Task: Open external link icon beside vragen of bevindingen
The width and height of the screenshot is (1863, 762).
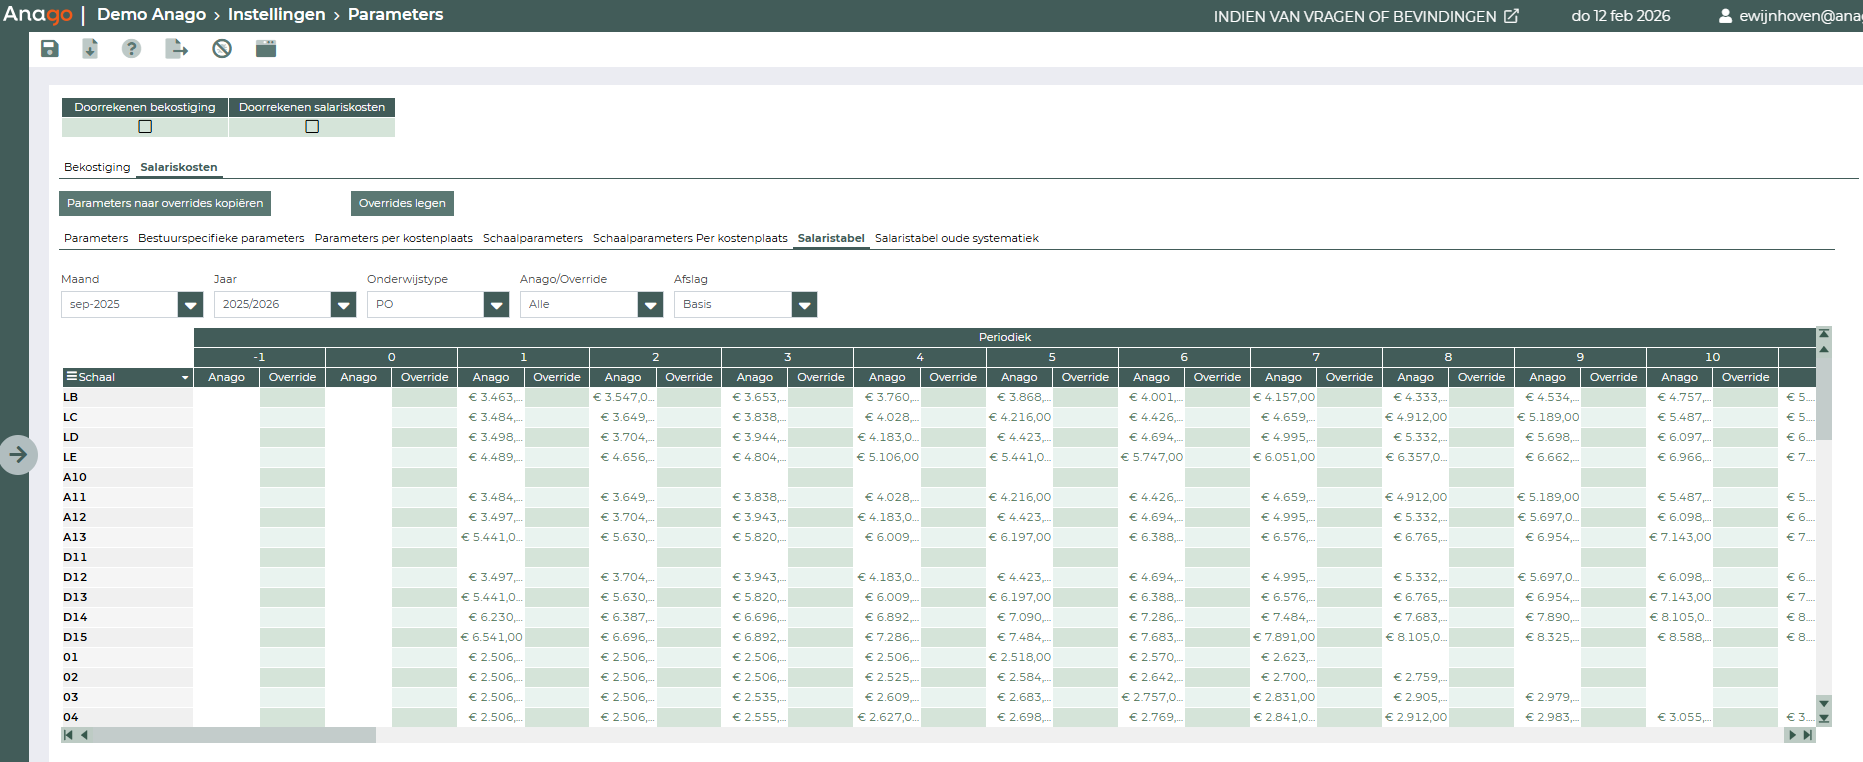Action: (x=1511, y=16)
